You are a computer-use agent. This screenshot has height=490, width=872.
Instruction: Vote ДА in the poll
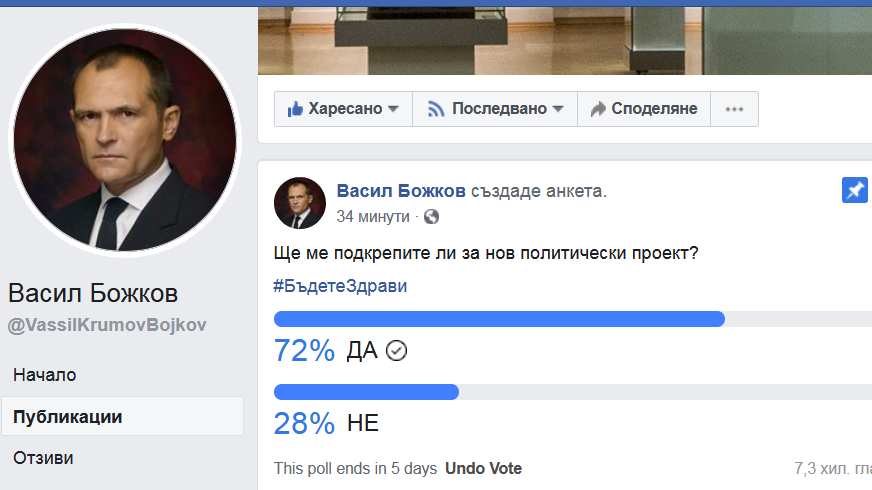pos(361,351)
